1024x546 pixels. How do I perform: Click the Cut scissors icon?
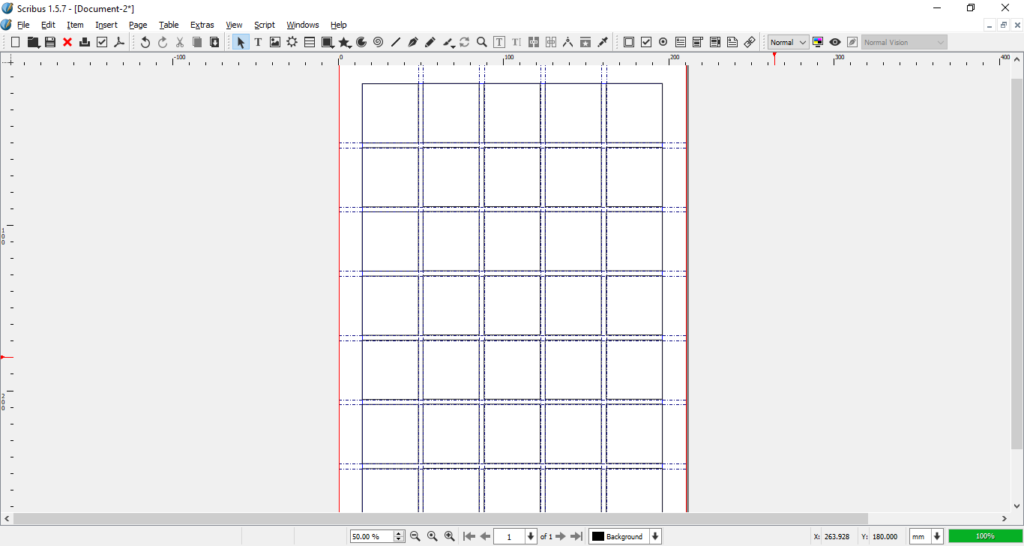pyautogui.click(x=180, y=42)
